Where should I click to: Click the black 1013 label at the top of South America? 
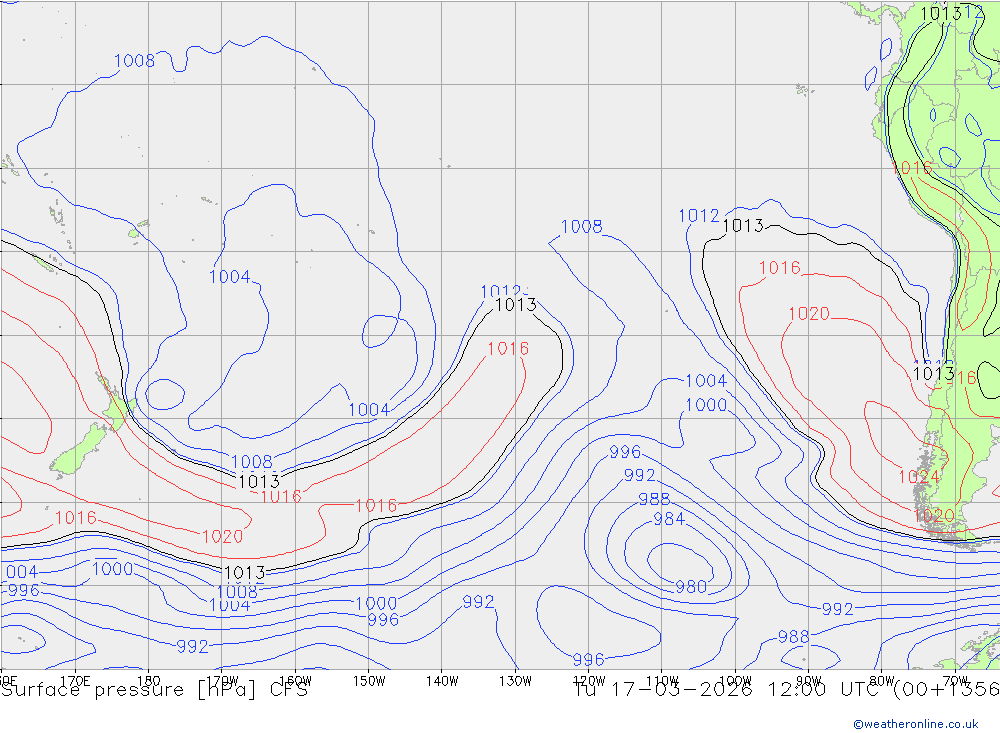pyautogui.click(x=941, y=13)
